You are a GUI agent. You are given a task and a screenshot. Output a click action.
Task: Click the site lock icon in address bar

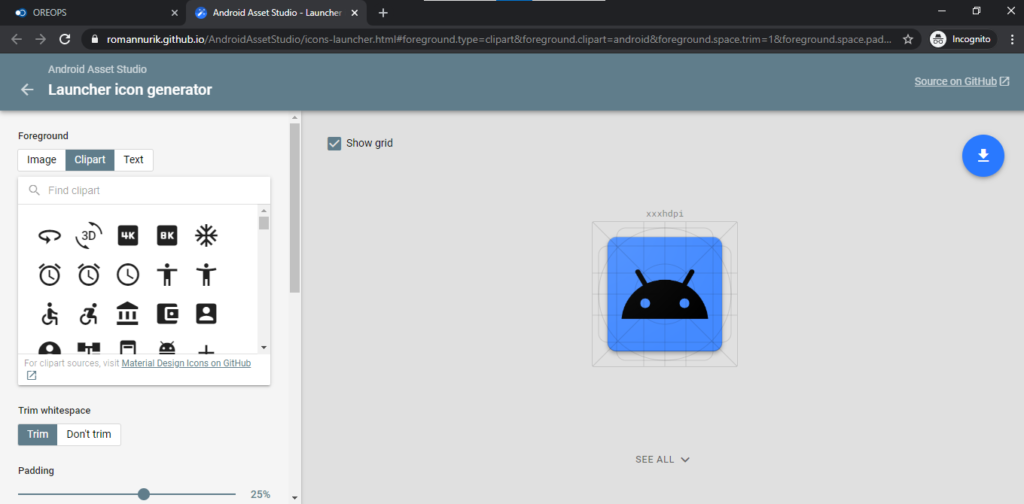point(95,39)
